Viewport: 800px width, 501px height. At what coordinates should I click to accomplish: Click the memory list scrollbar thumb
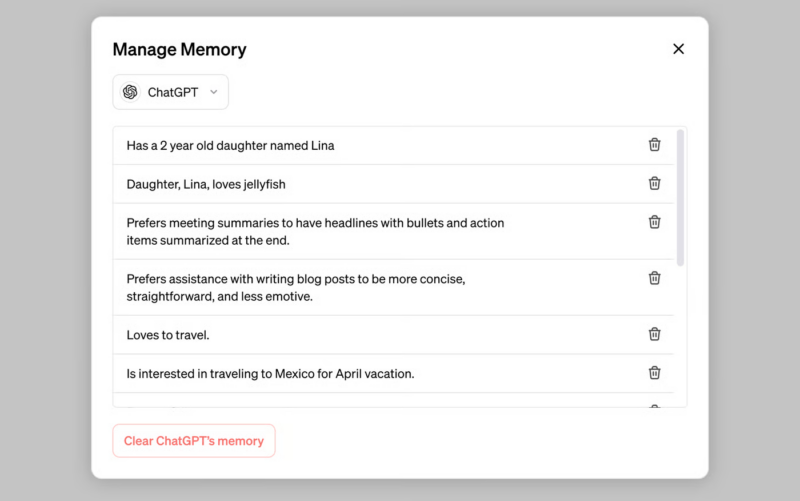pyautogui.click(x=680, y=198)
